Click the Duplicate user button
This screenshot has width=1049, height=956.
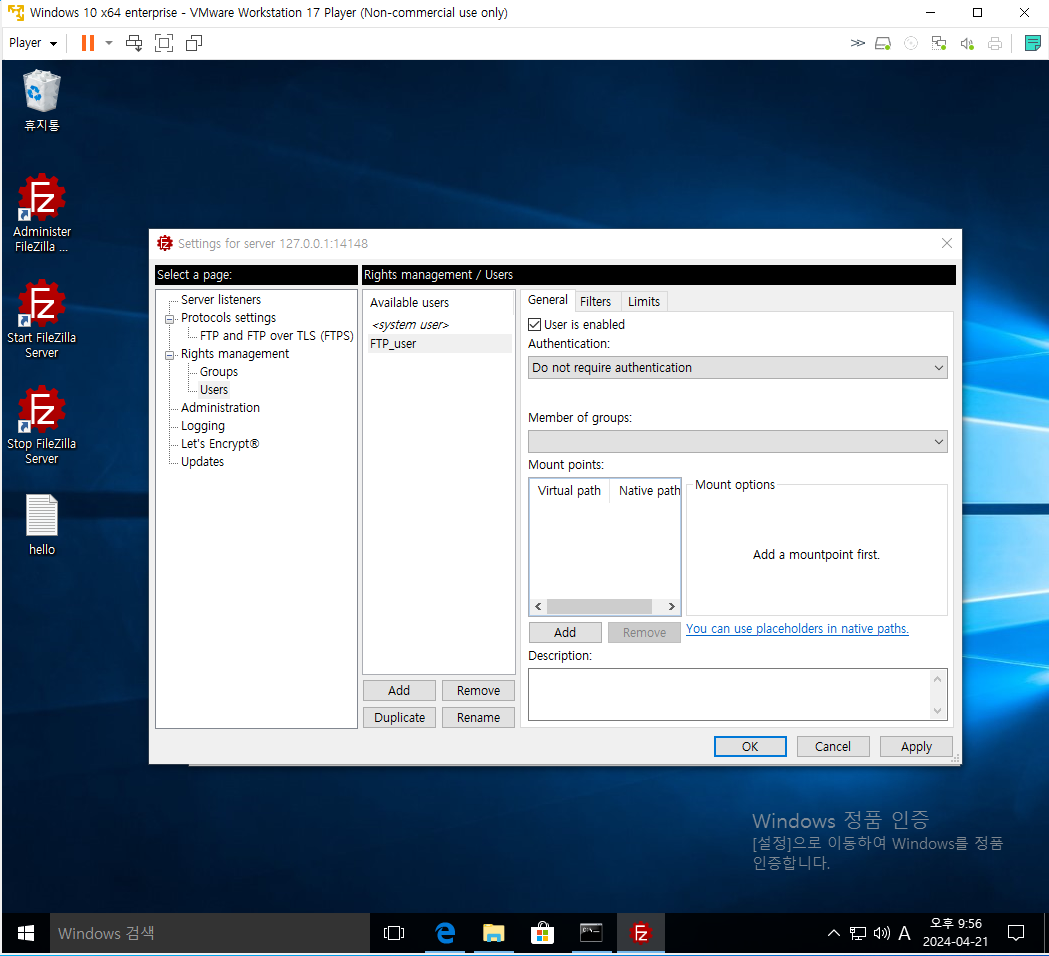coord(399,718)
